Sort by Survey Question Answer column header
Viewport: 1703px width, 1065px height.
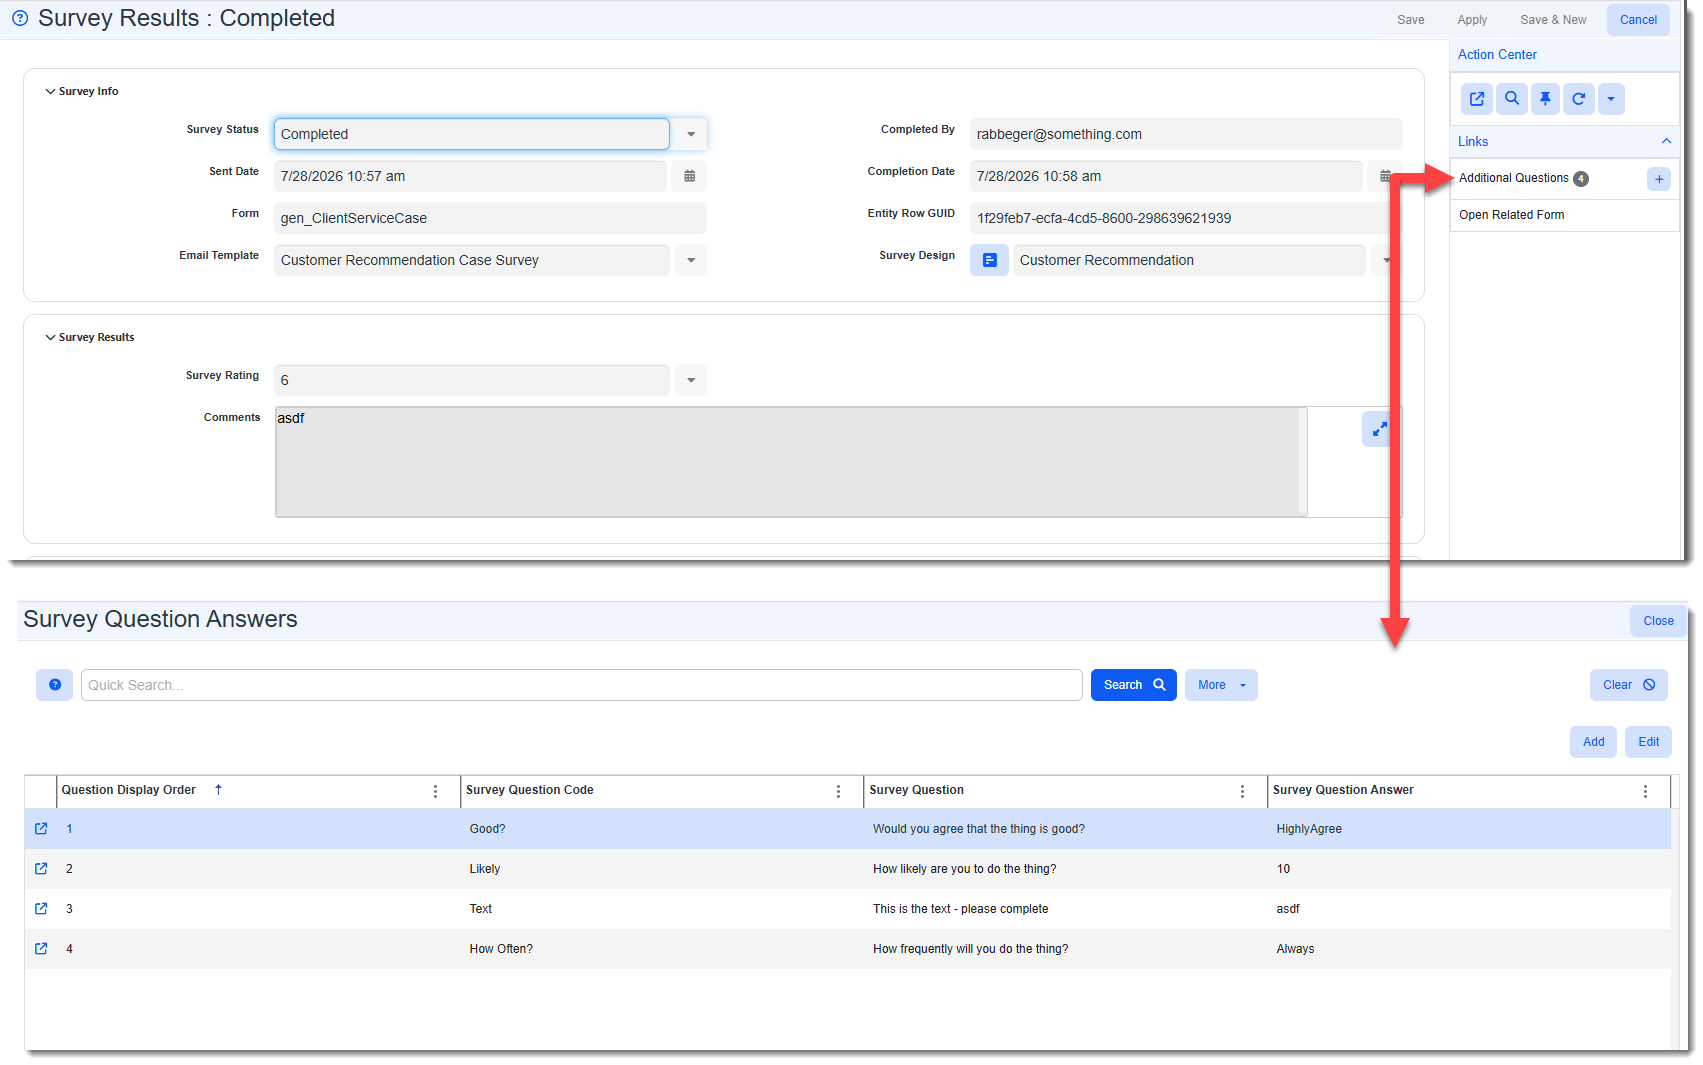(1343, 790)
